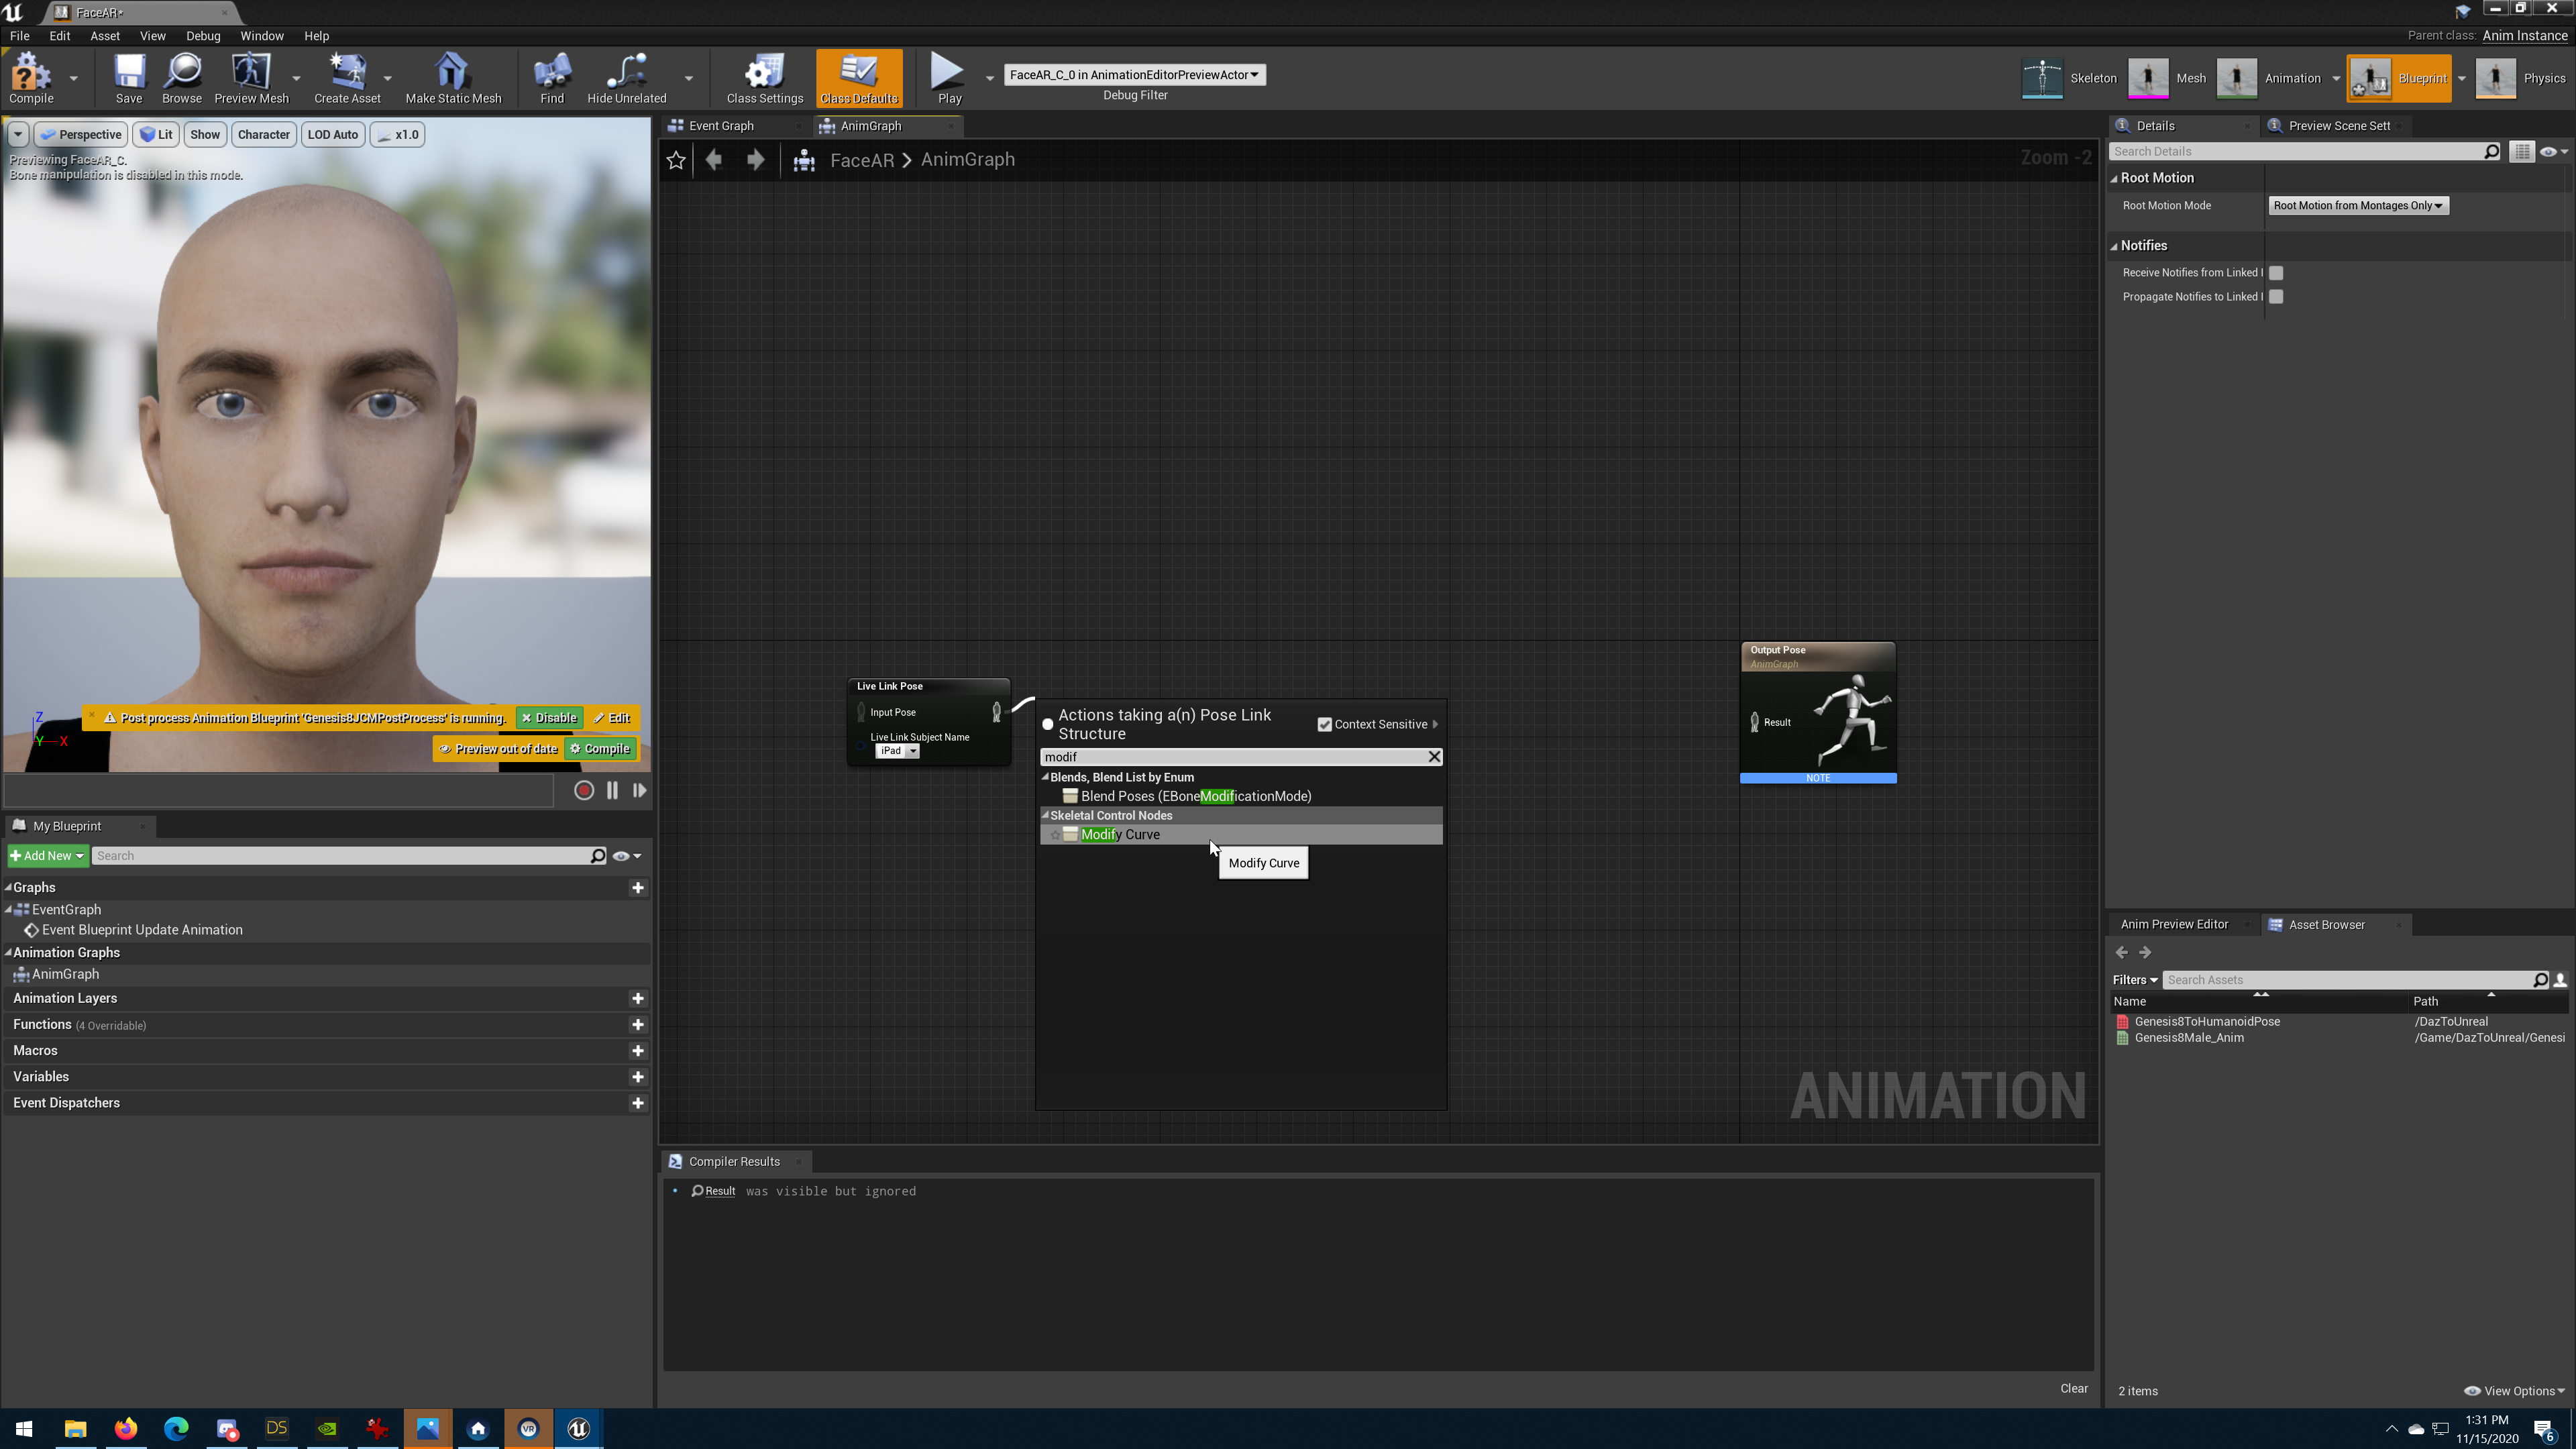Open Class Defaults
This screenshot has height=1449, width=2576.
[x=859, y=78]
